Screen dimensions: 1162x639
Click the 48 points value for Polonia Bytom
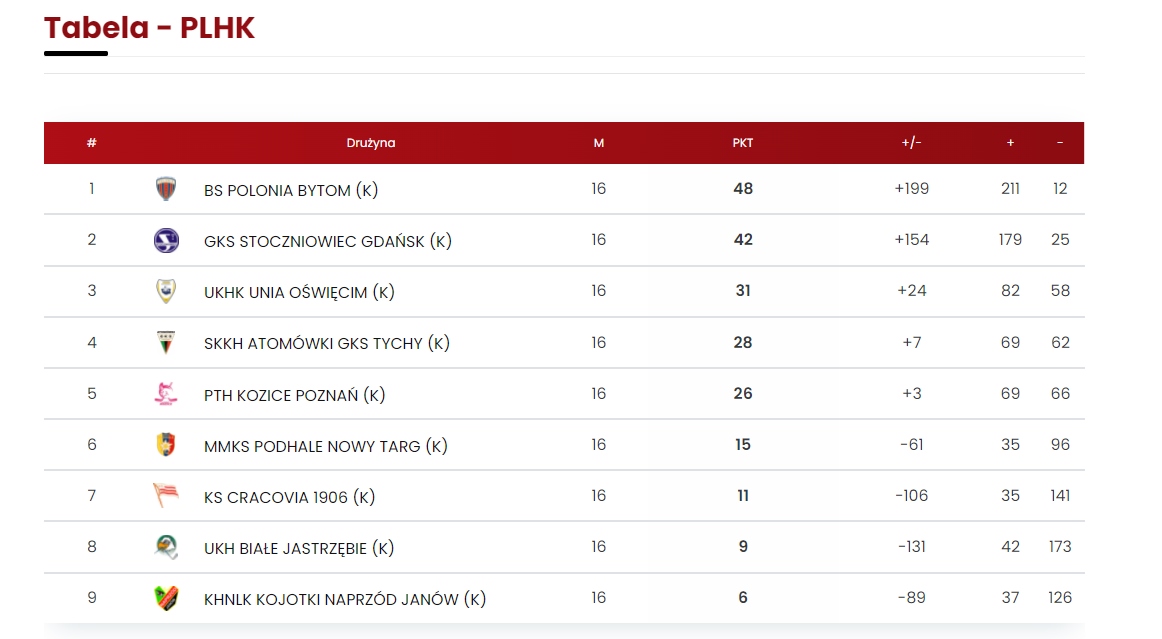[742, 189]
